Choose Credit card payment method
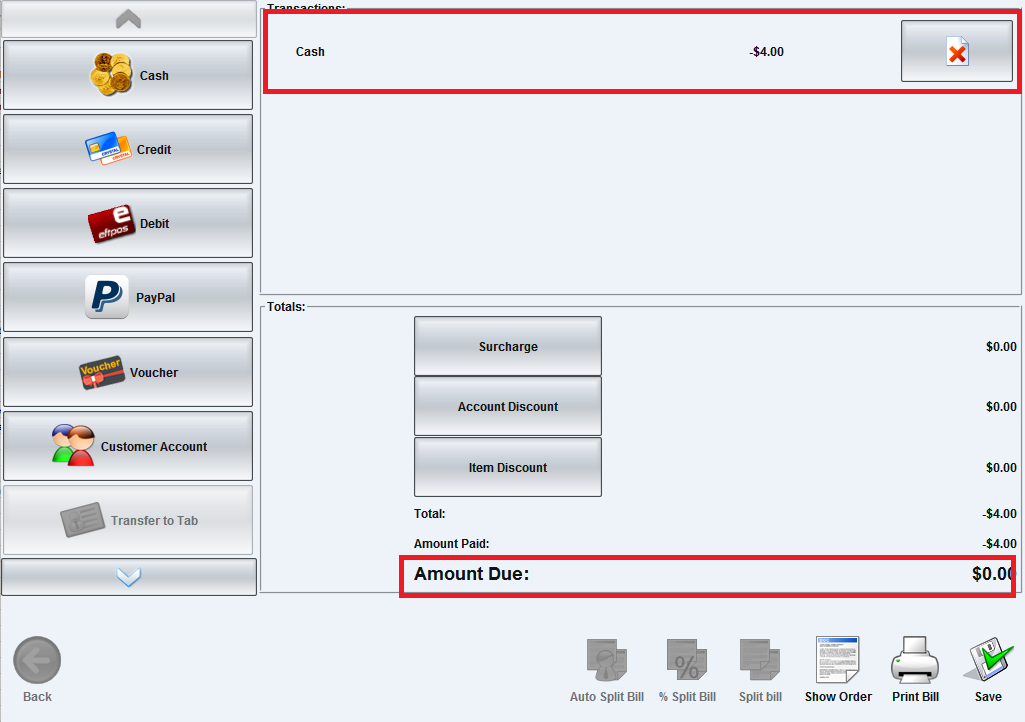This screenshot has height=722, width=1025. 128,149
